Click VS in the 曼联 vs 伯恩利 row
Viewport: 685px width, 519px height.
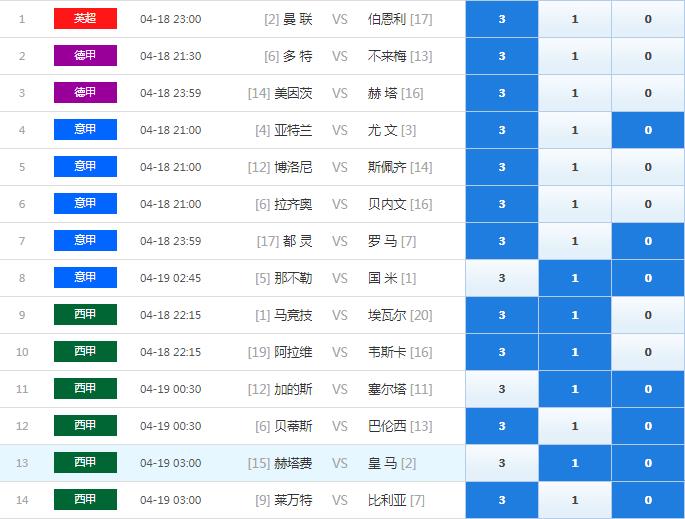pyautogui.click(x=340, y=19)
